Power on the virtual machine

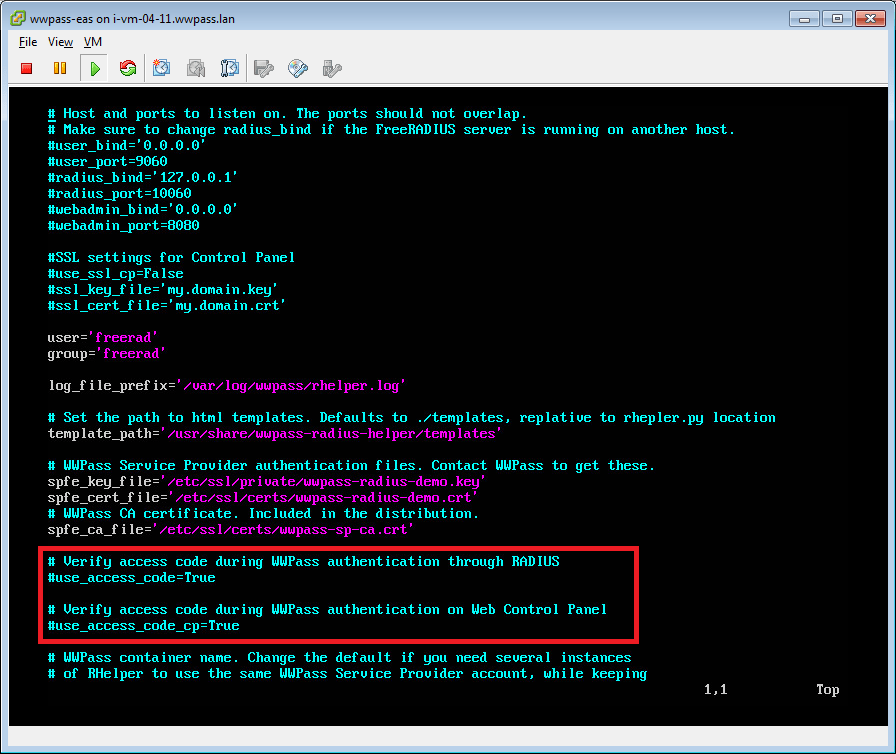[93, 68]
